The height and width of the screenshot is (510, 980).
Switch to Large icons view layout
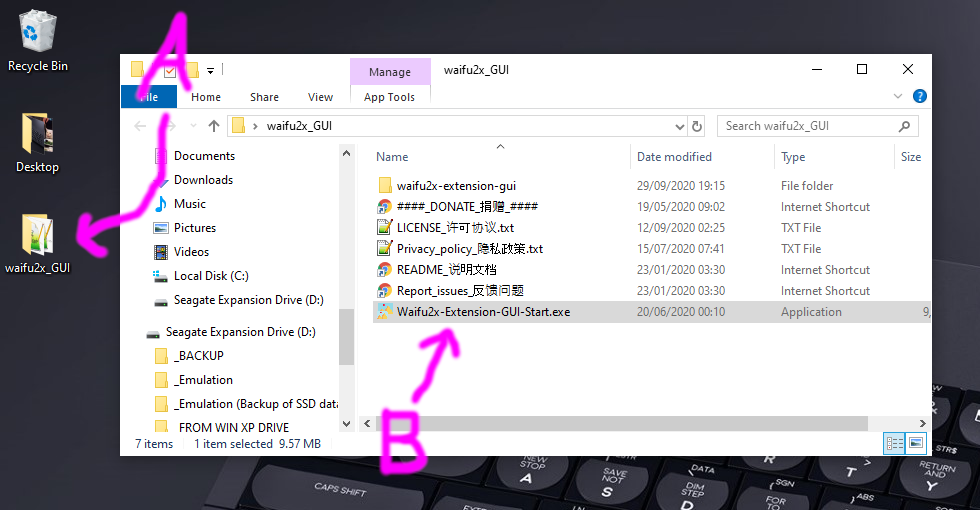916,444
